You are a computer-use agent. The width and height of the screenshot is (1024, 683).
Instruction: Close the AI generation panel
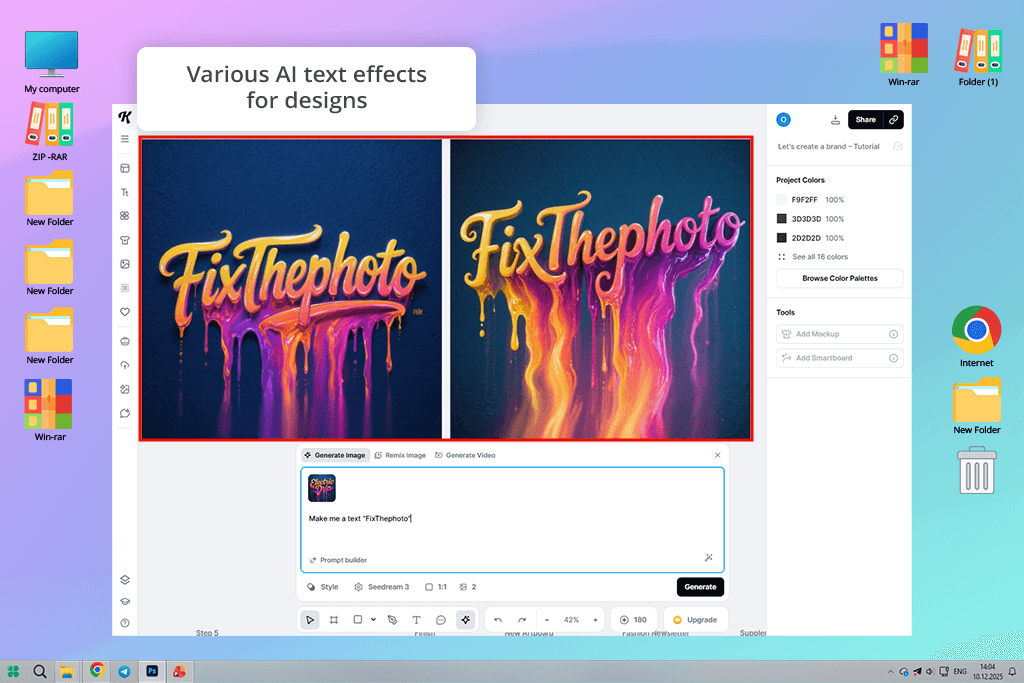(x=718, y=455)
